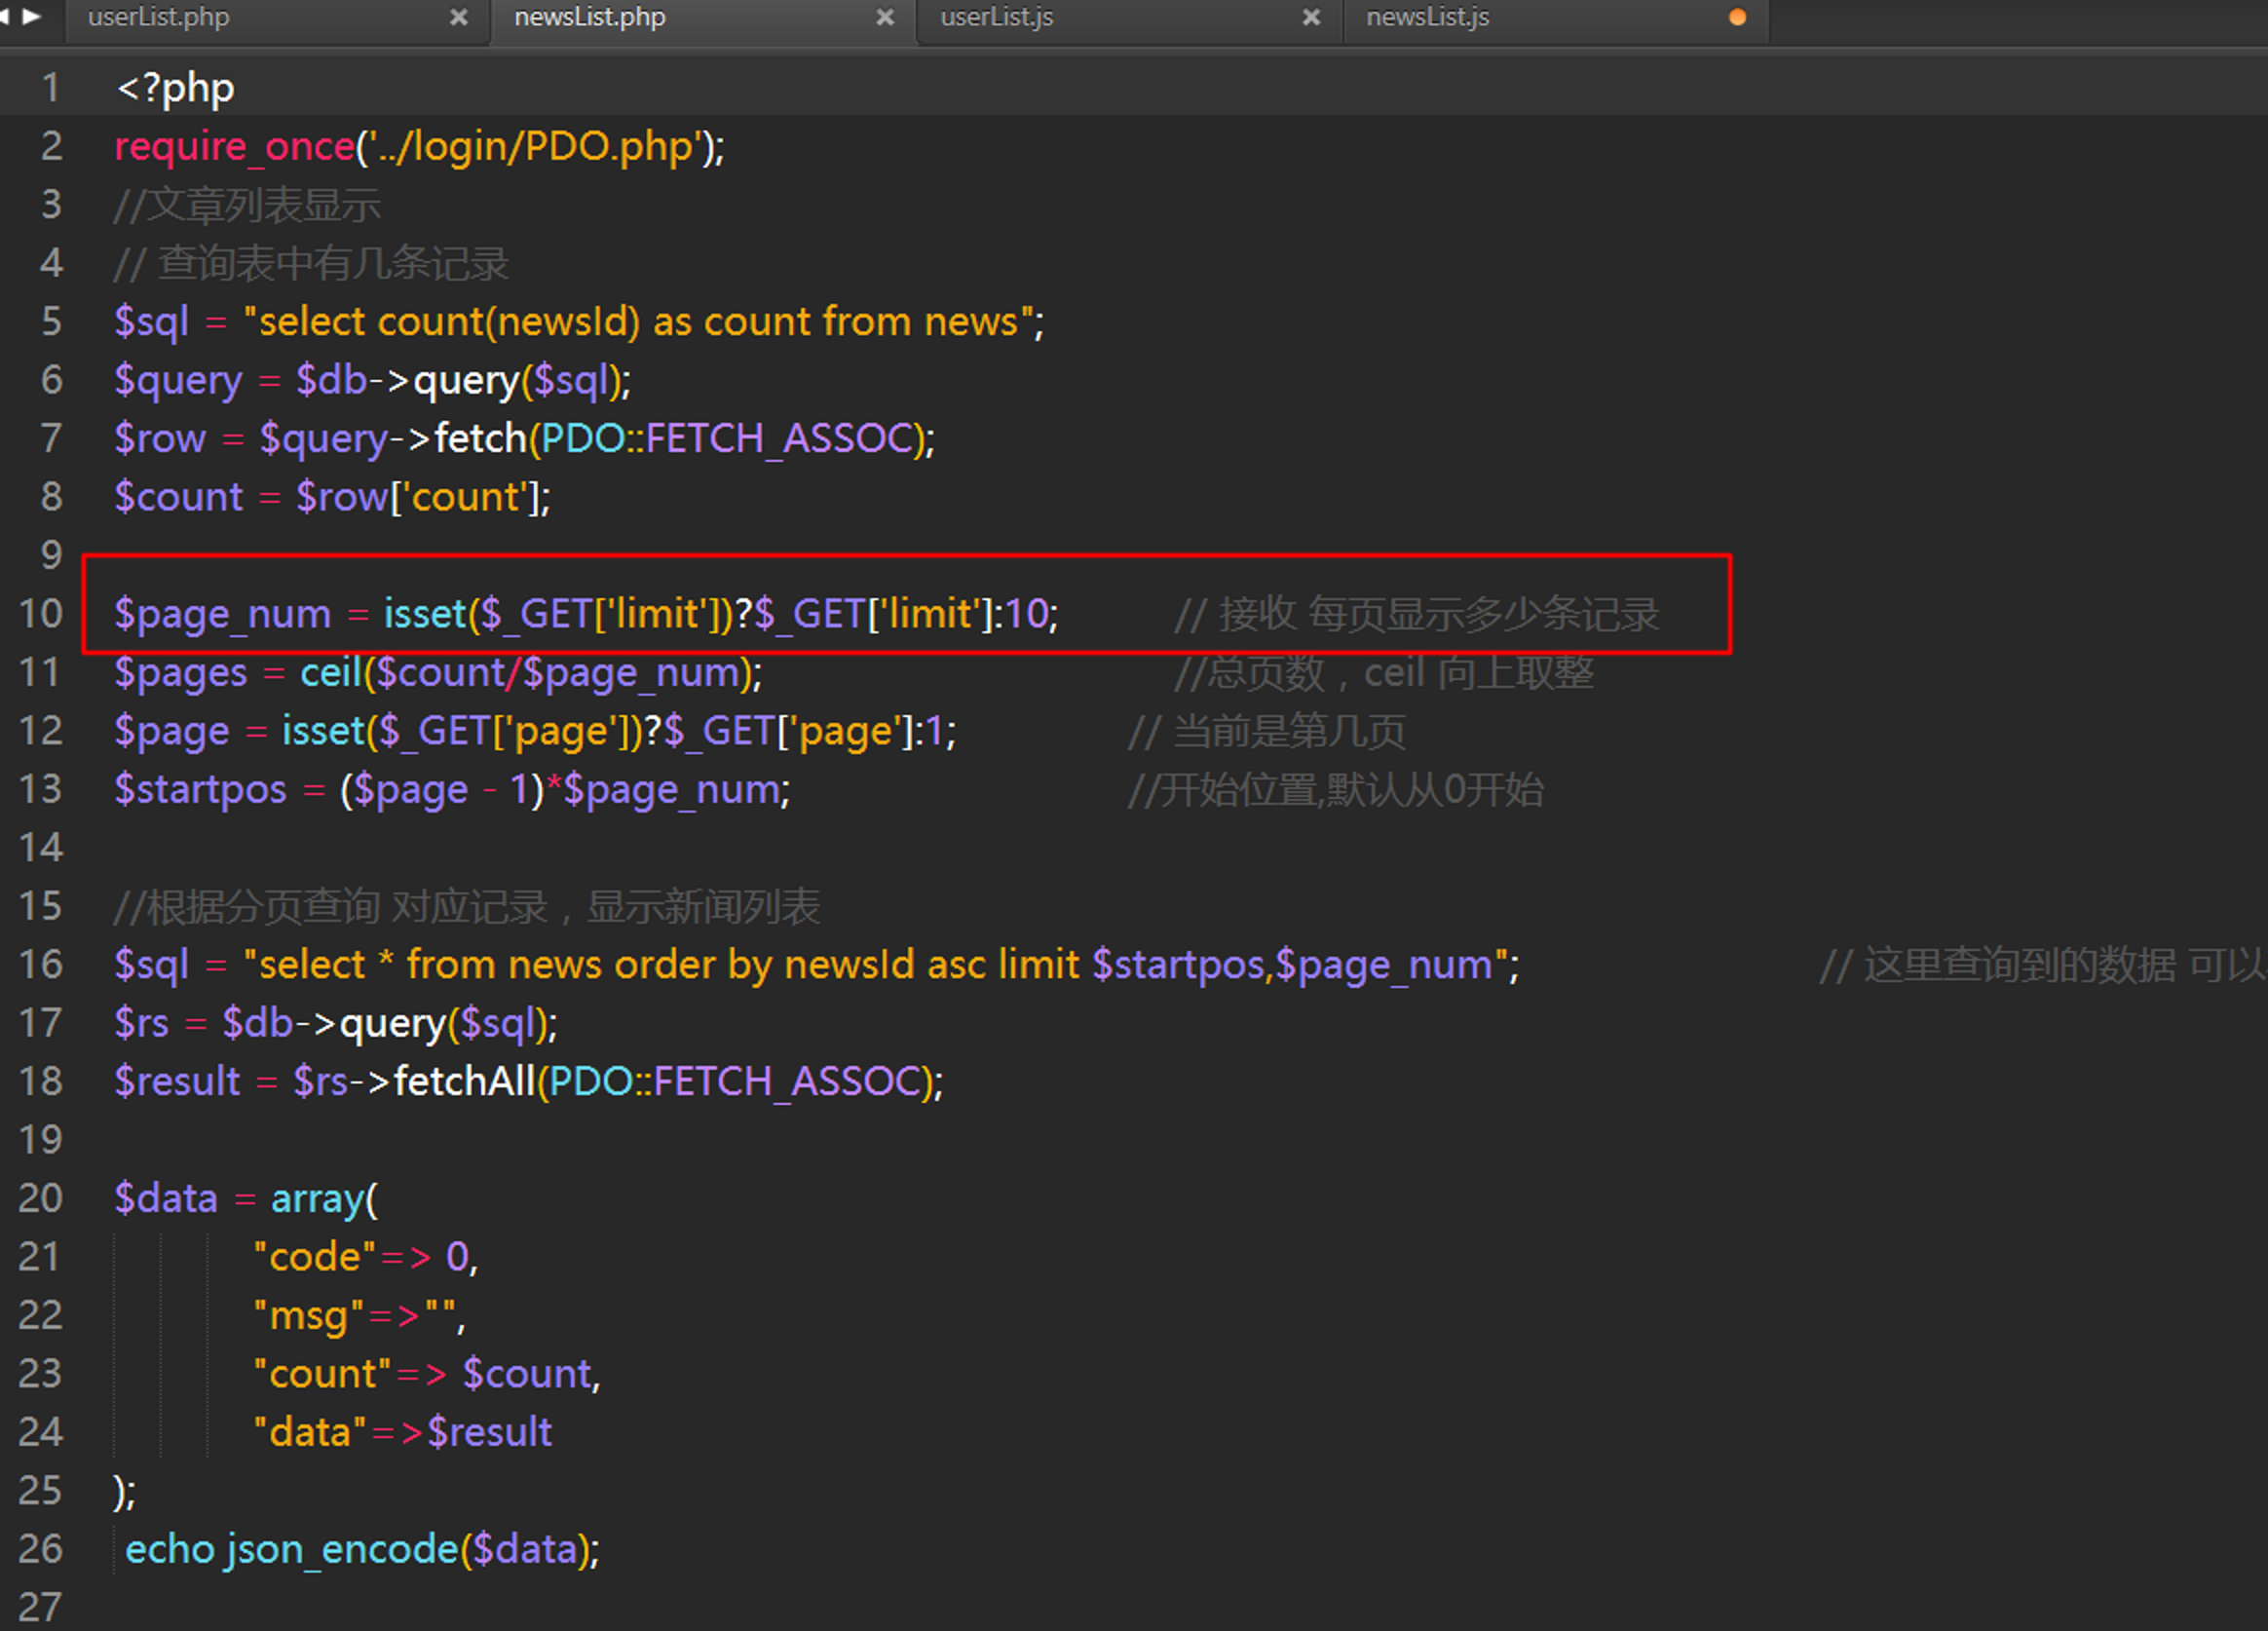Click the "count" array key on line 23

(x=322, y=1374)
